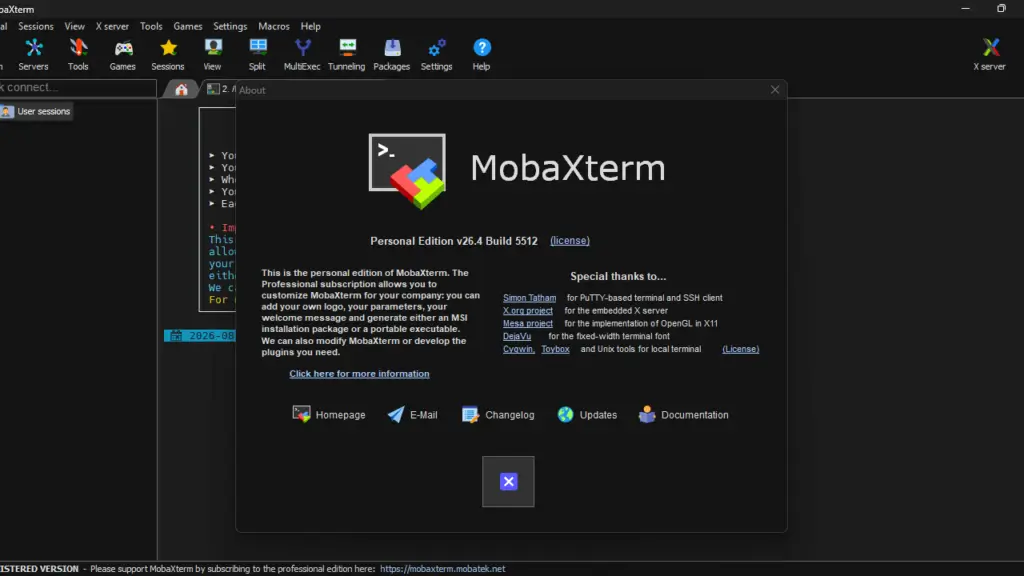The image size is (1024, 576).
Task: Open the Cygwin link
Action: pyautogui.click(x=519, y=349)
